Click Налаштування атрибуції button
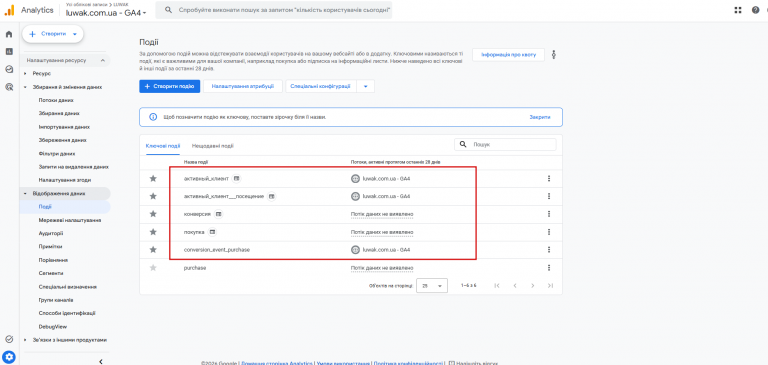768x365 pixels. point(242,86)
